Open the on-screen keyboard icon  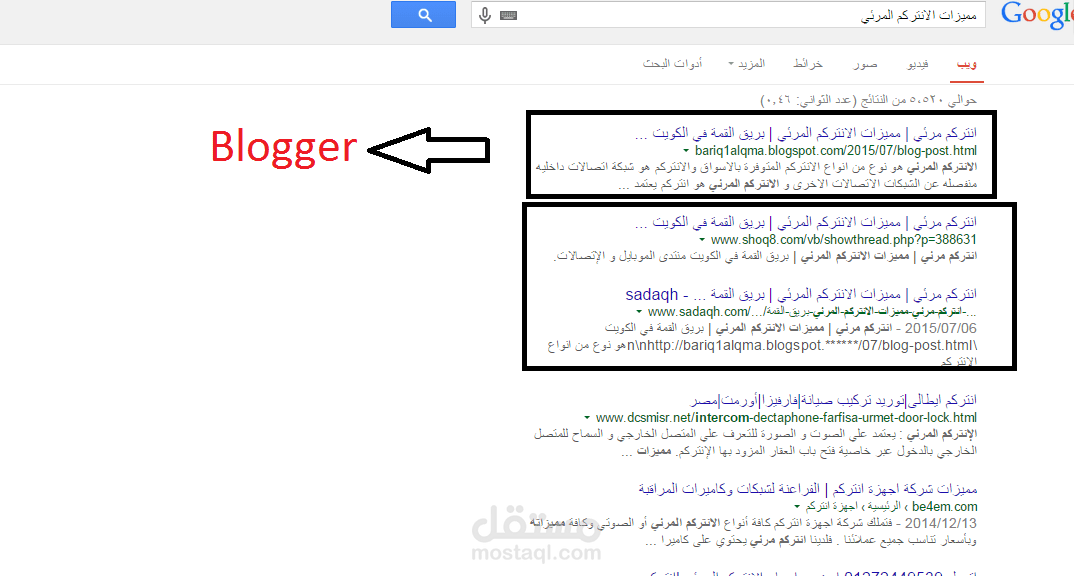508,15
